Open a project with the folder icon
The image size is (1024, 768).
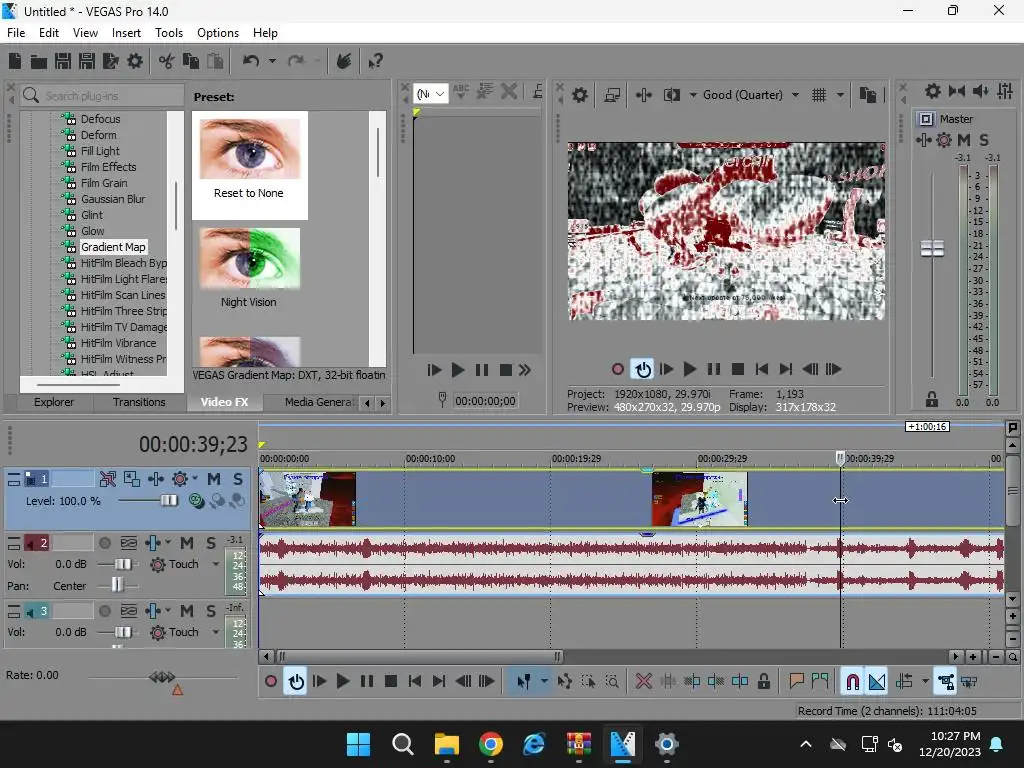pos(39,61)
